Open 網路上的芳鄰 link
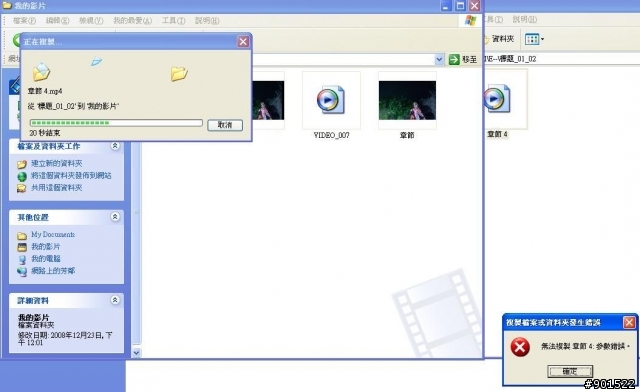 [53, 271]
